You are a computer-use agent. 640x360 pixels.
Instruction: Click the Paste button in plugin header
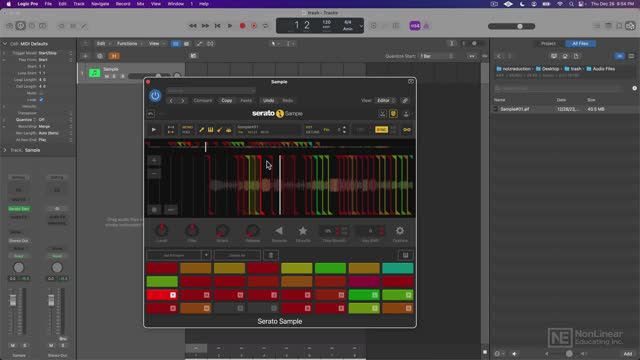click(246, 100)
